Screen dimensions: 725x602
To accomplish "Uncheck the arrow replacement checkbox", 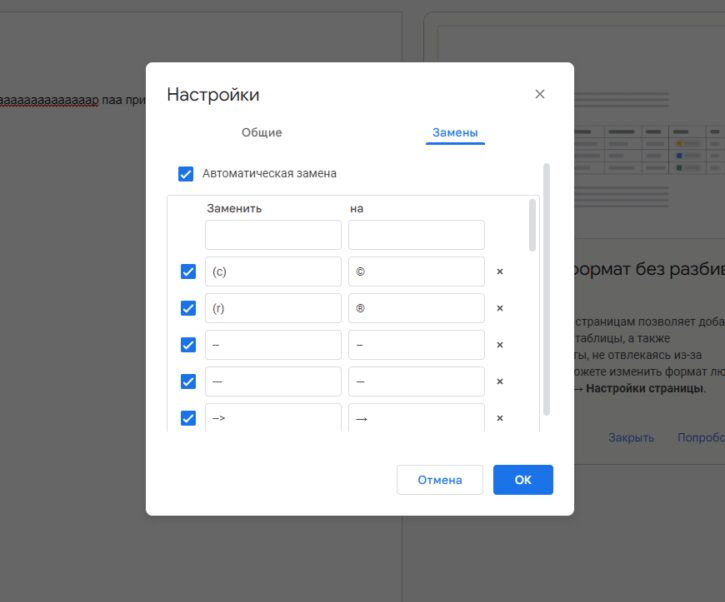I will [x=188, y=418].
